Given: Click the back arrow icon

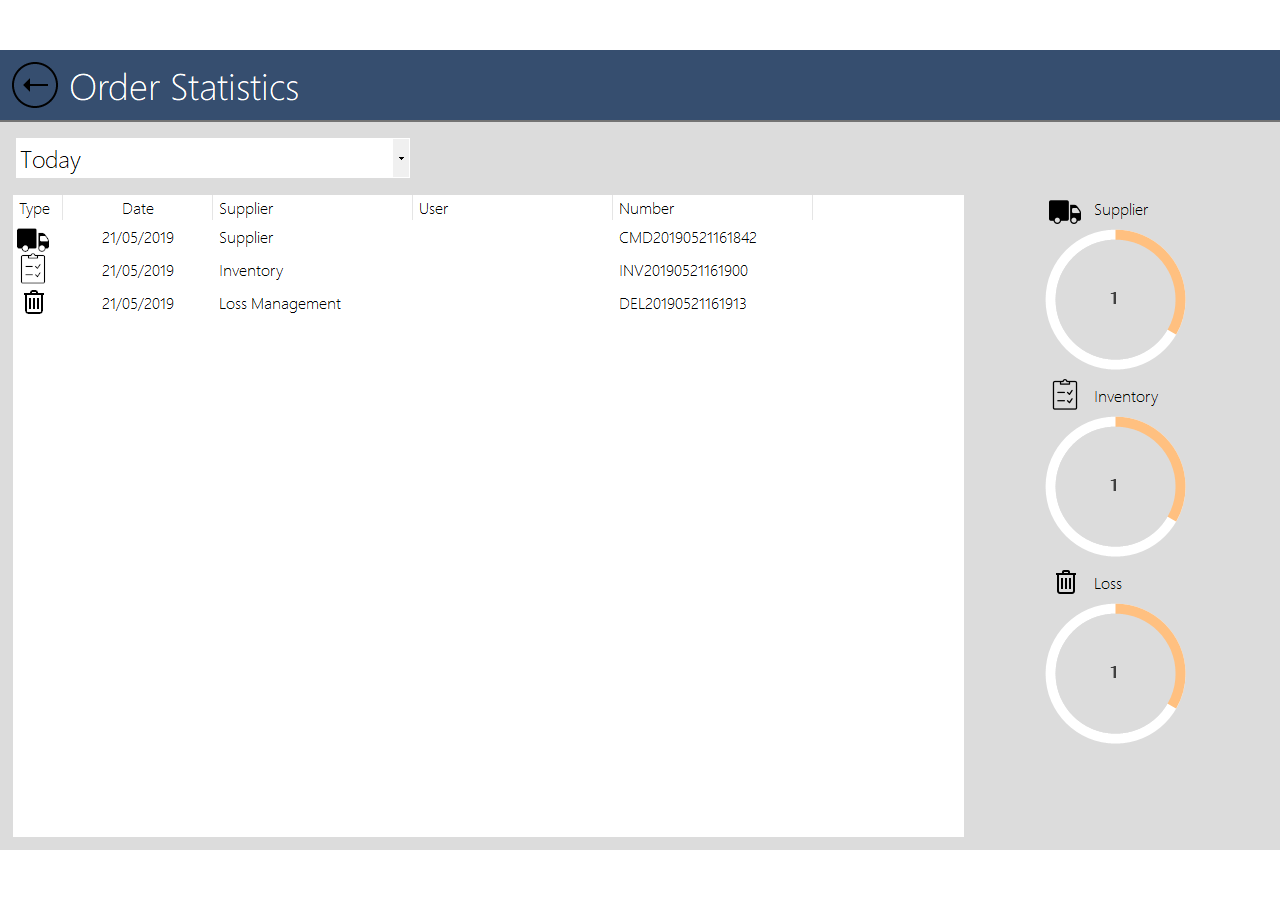Looking at the screenshot, I should (35, 85).
